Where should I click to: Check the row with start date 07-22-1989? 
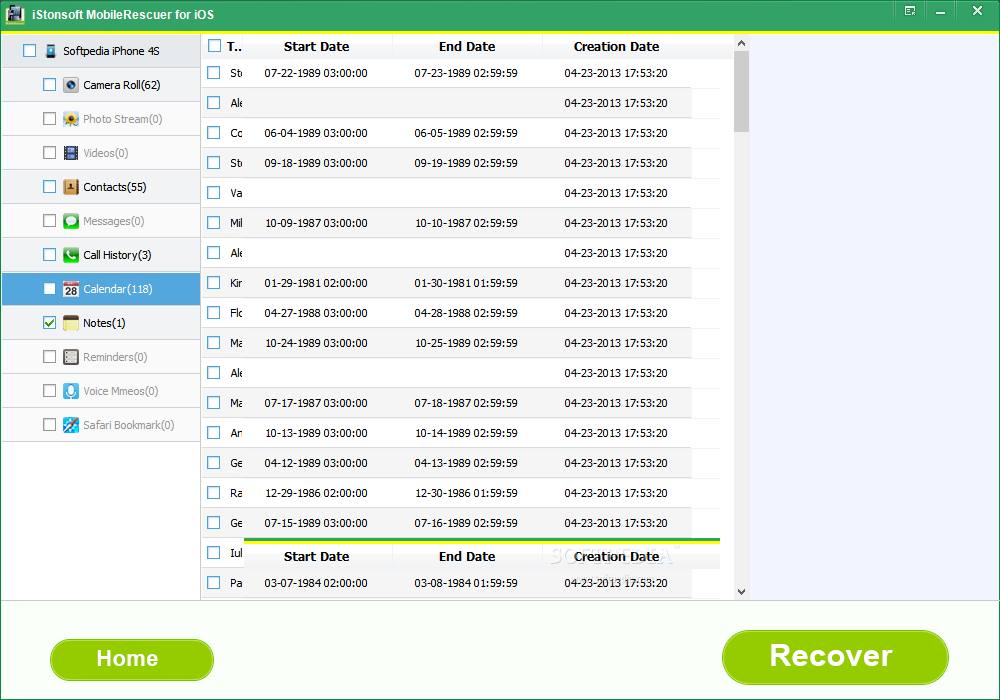(x=214, y=73)
